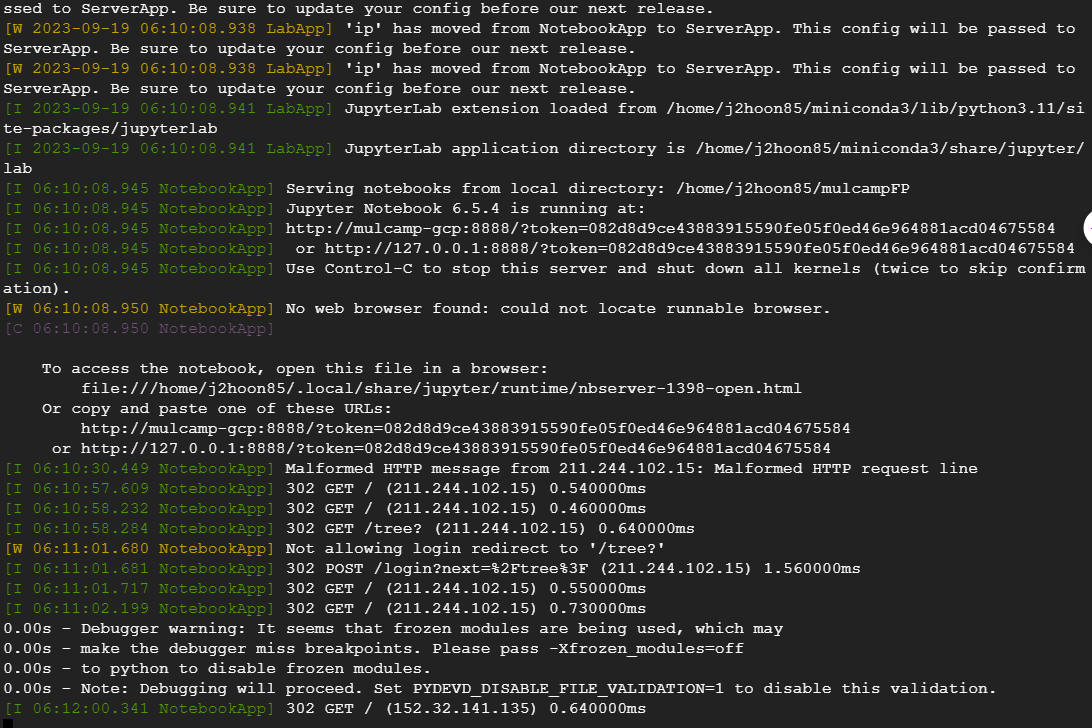Click the '-Xfrozen_modules=off' option text
1092x728 pixels.
pyautogui.click(x=646, y=649)
